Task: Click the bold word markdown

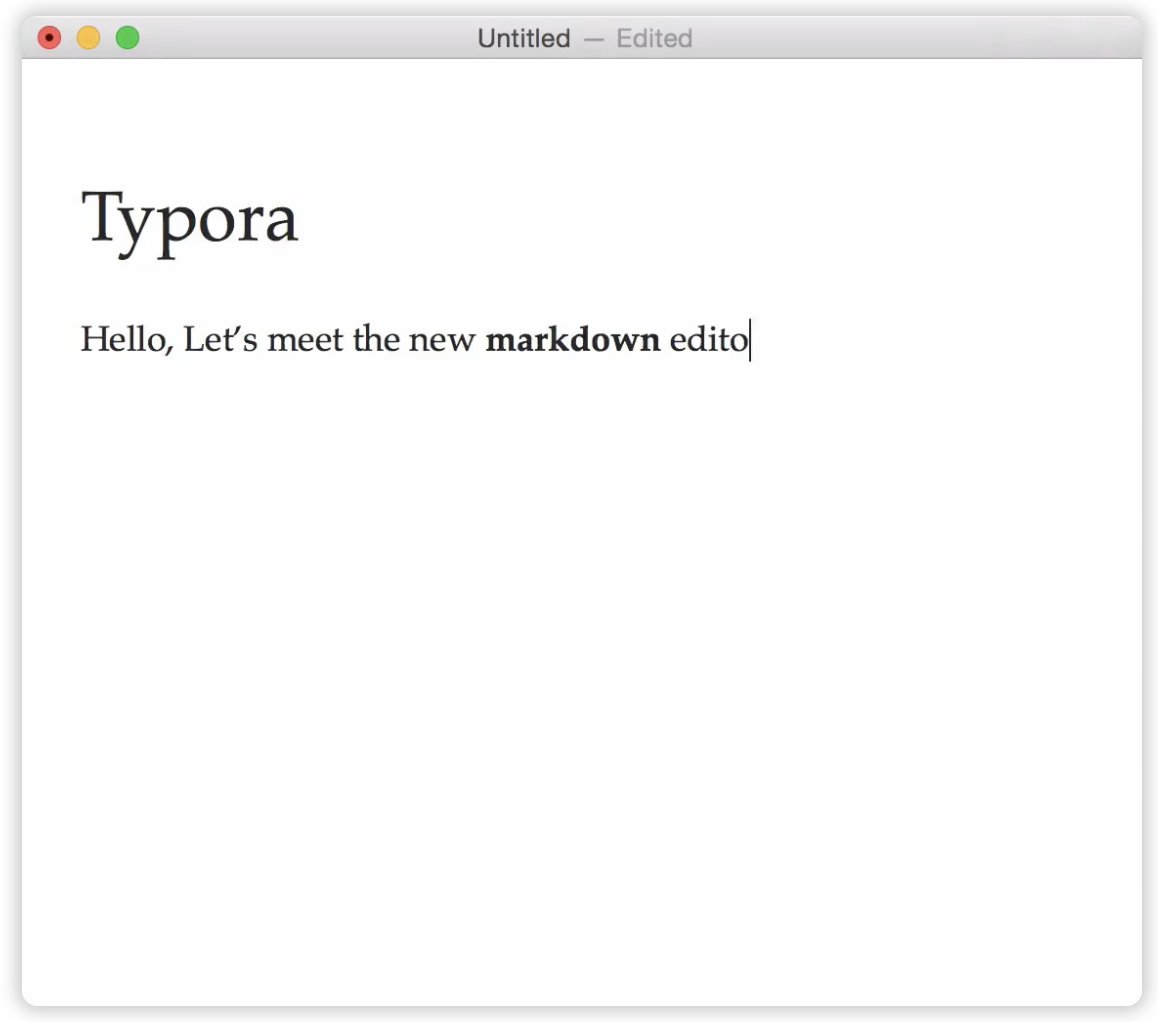Action: [x=572, y=340]
